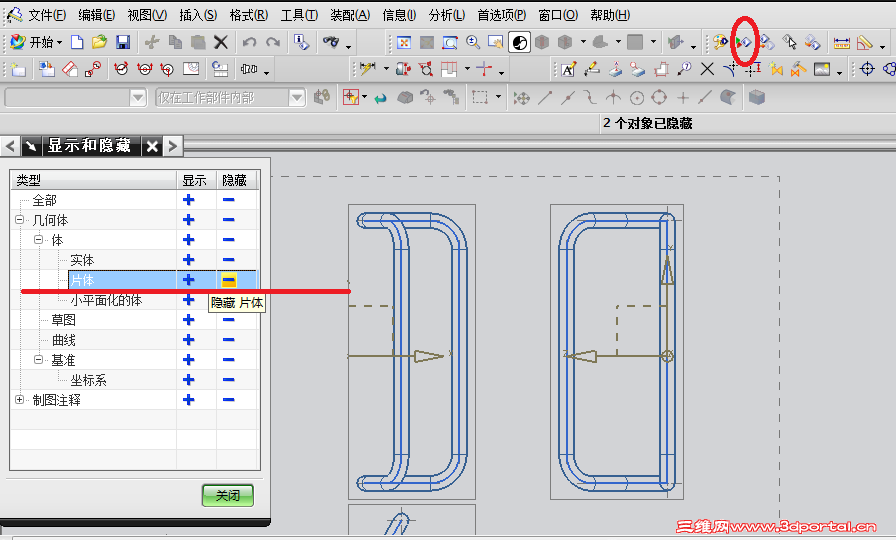
Task: Select the 坐标系 tree row
Action: click(x=89, y=380)
